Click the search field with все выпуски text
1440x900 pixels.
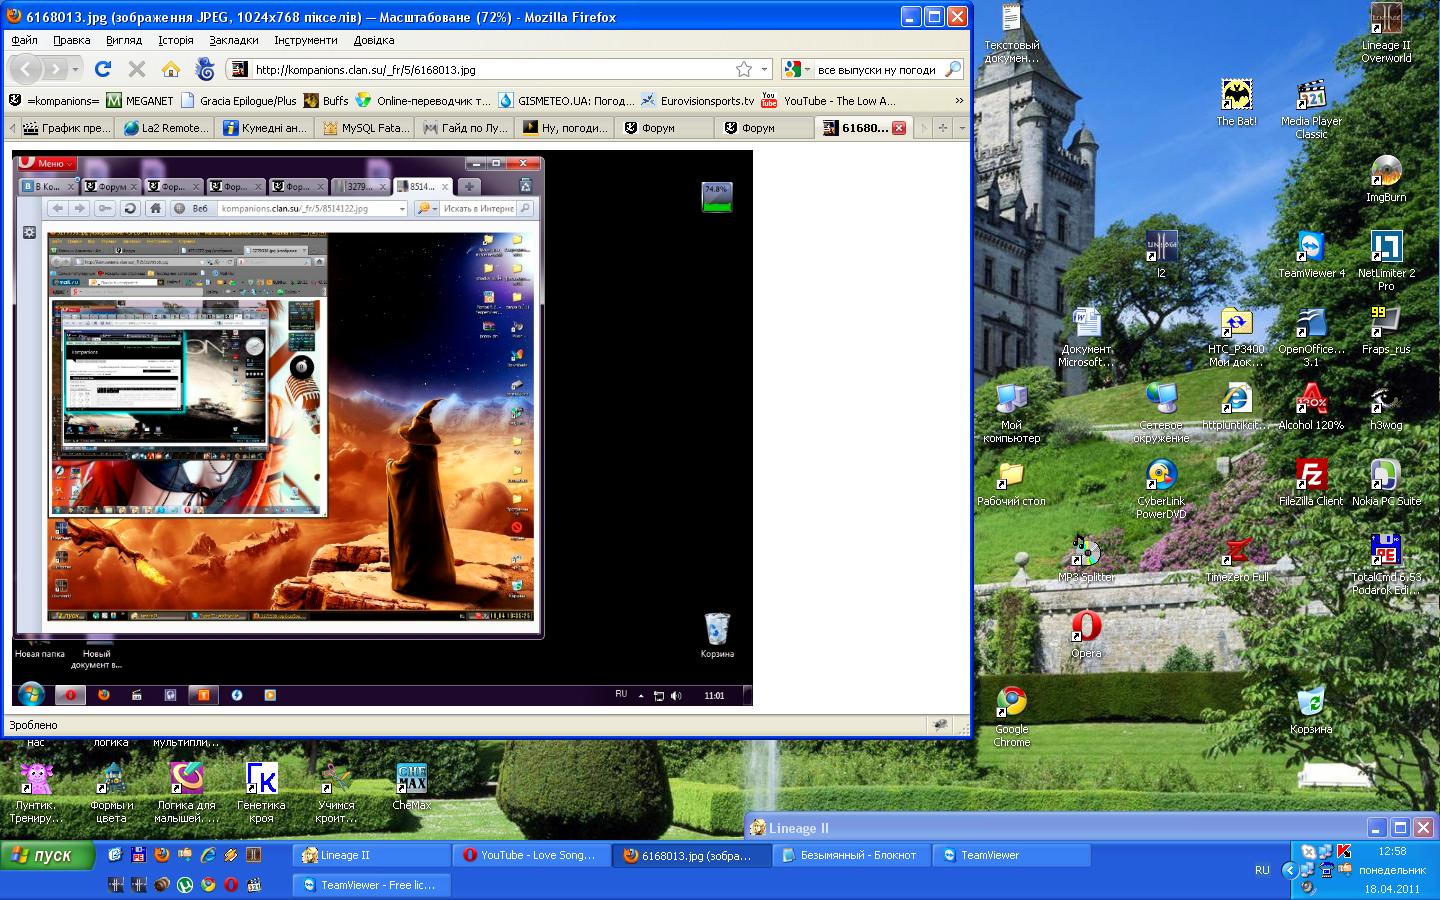coord(877,70)
